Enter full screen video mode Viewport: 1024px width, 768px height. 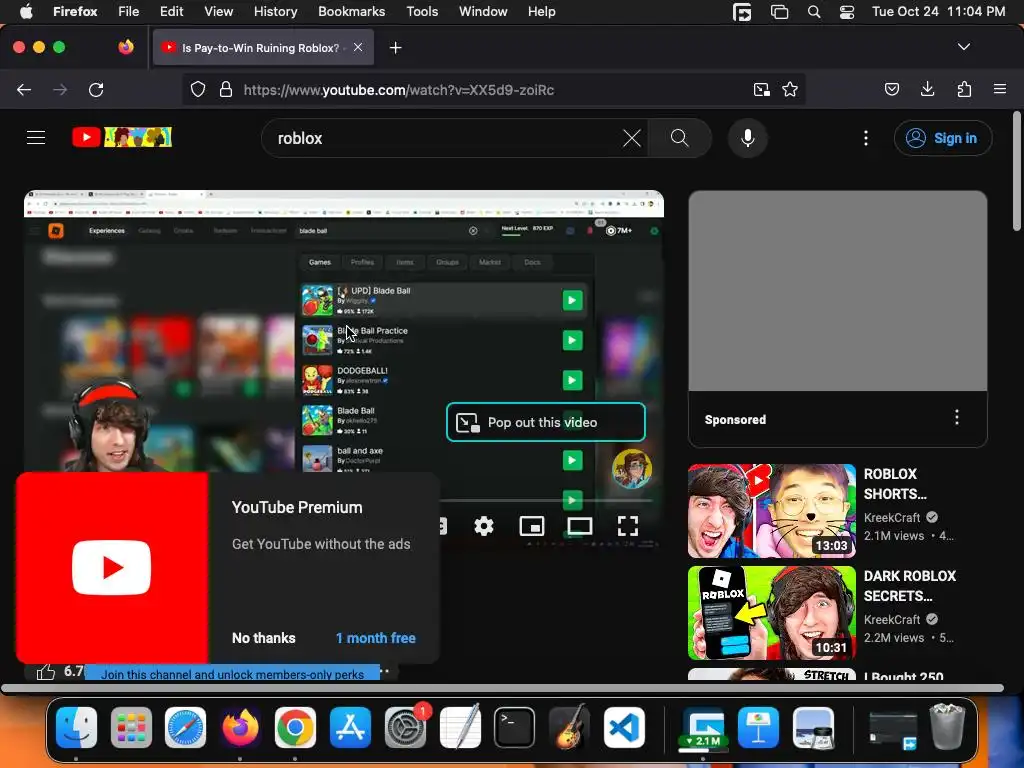[x=628, y=526]
